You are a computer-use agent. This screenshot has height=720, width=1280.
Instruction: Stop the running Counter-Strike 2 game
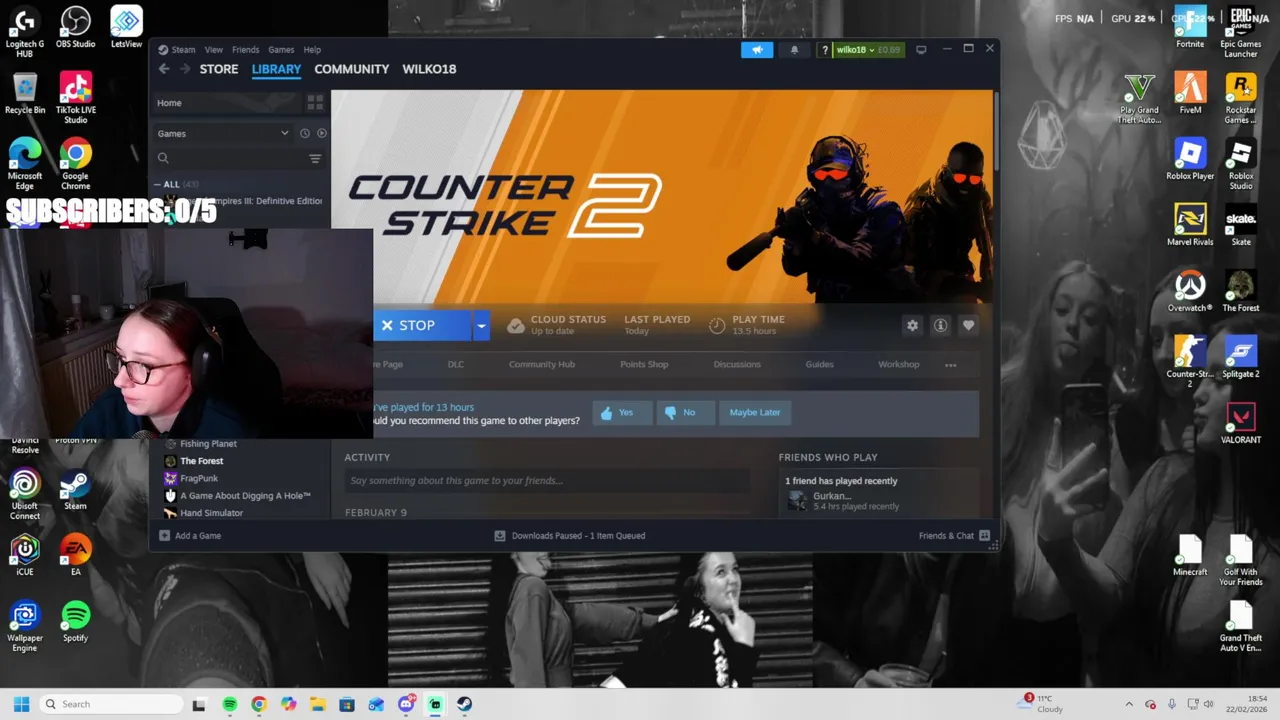[421, 325]
